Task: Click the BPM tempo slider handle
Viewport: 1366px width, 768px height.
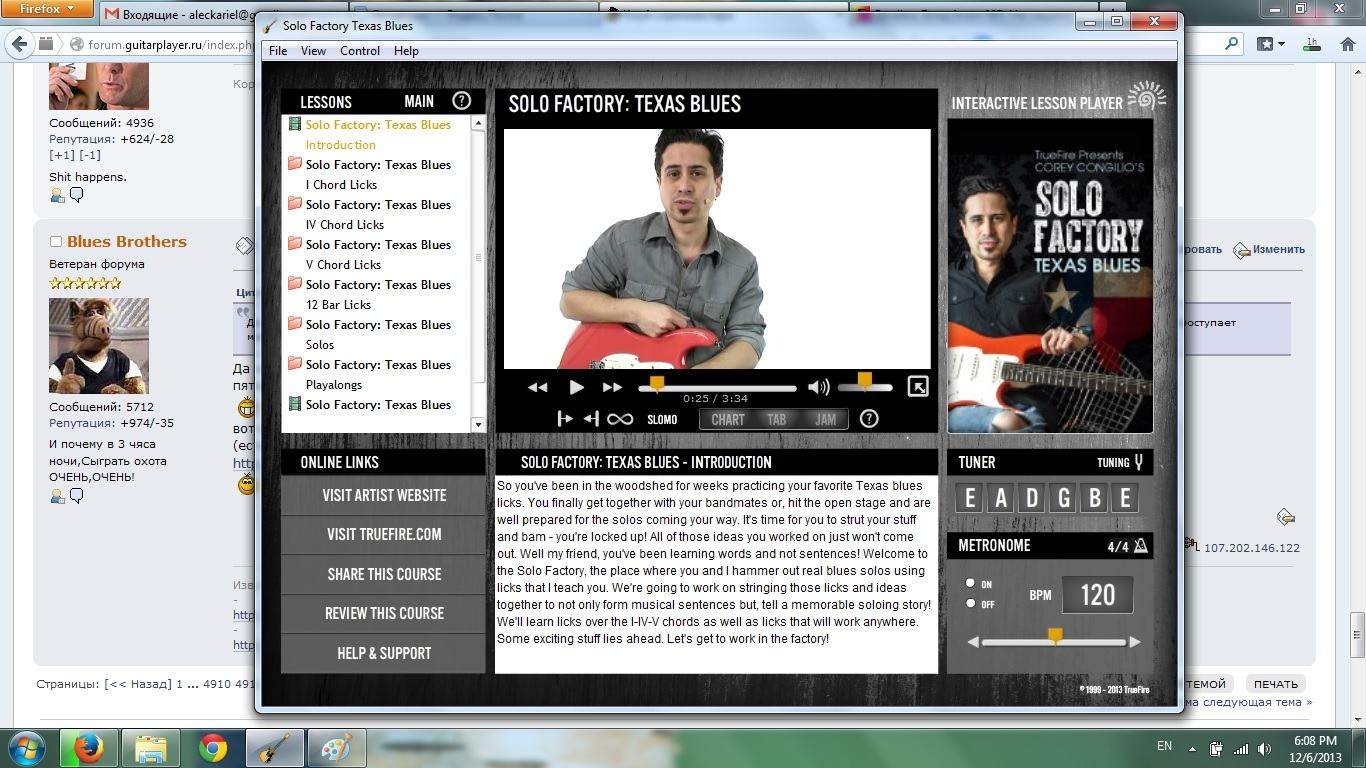Action: coord(1054,636)
